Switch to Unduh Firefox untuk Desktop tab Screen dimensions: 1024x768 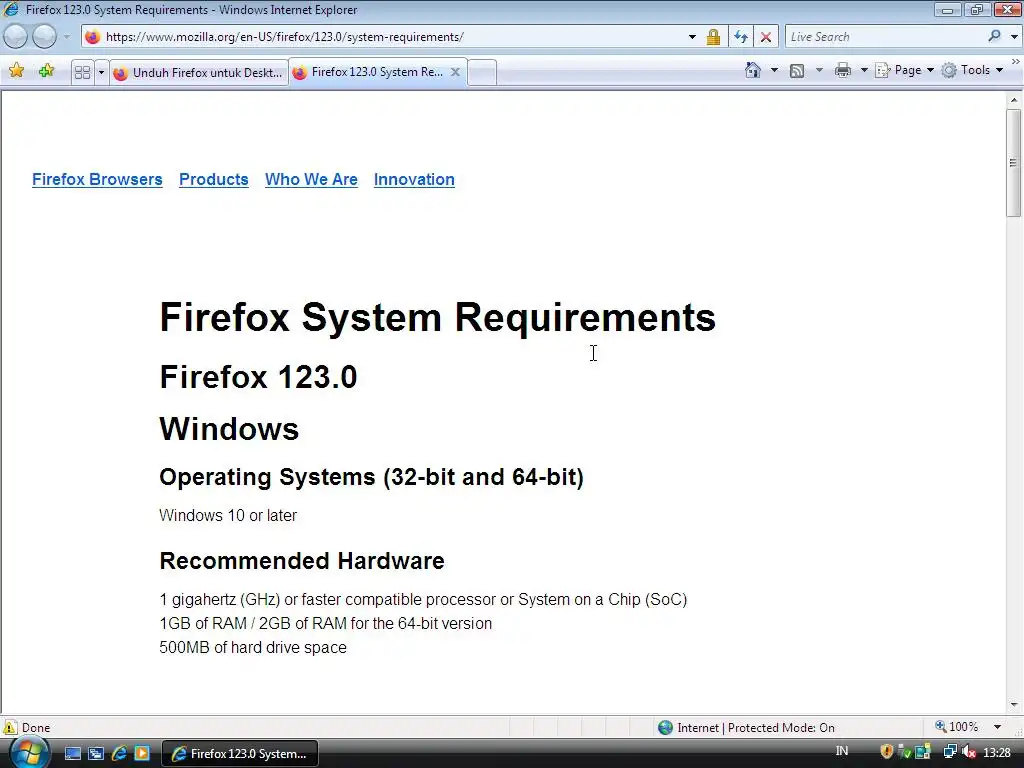[199, 72]
